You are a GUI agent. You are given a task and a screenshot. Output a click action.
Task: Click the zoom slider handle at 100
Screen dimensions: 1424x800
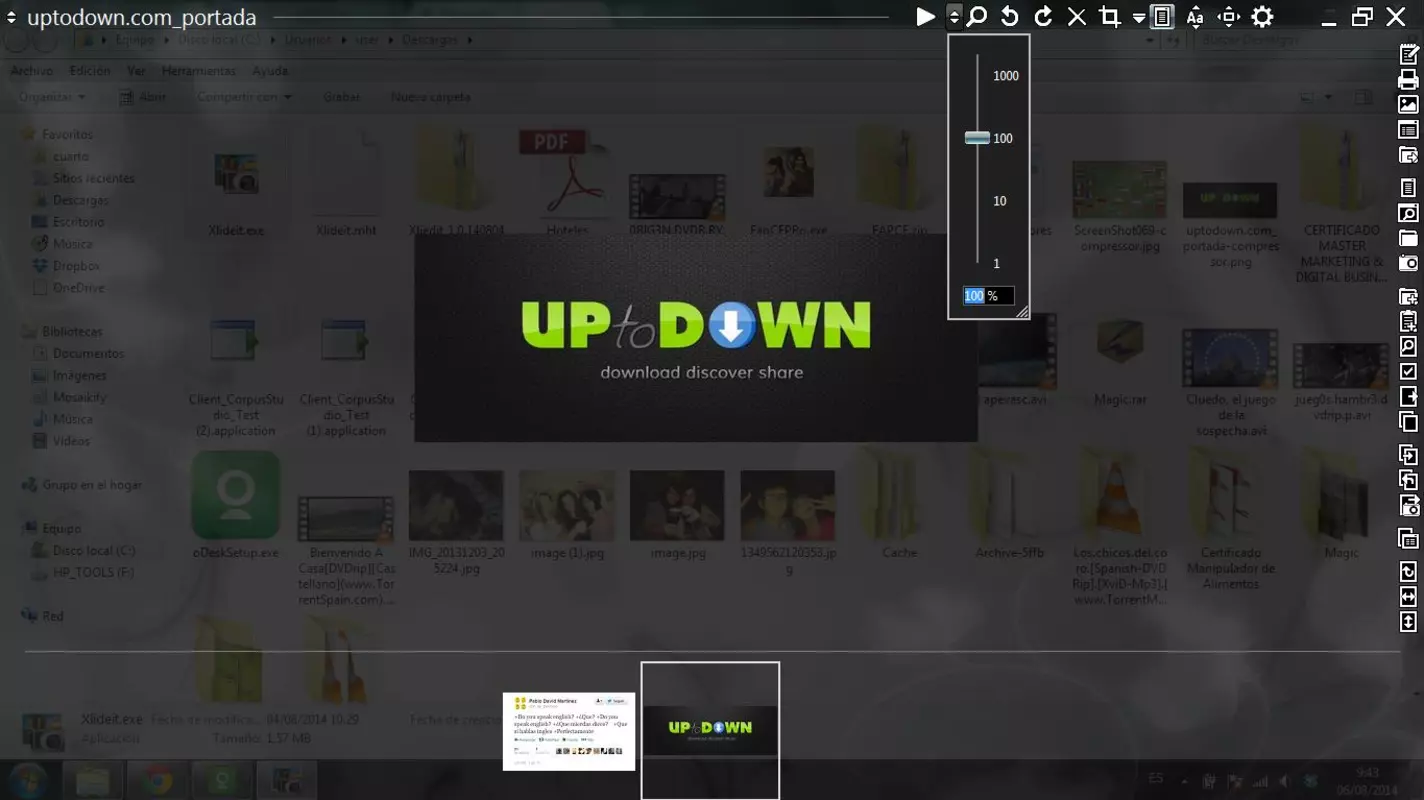pyautogui.click(x=977, y=138)
